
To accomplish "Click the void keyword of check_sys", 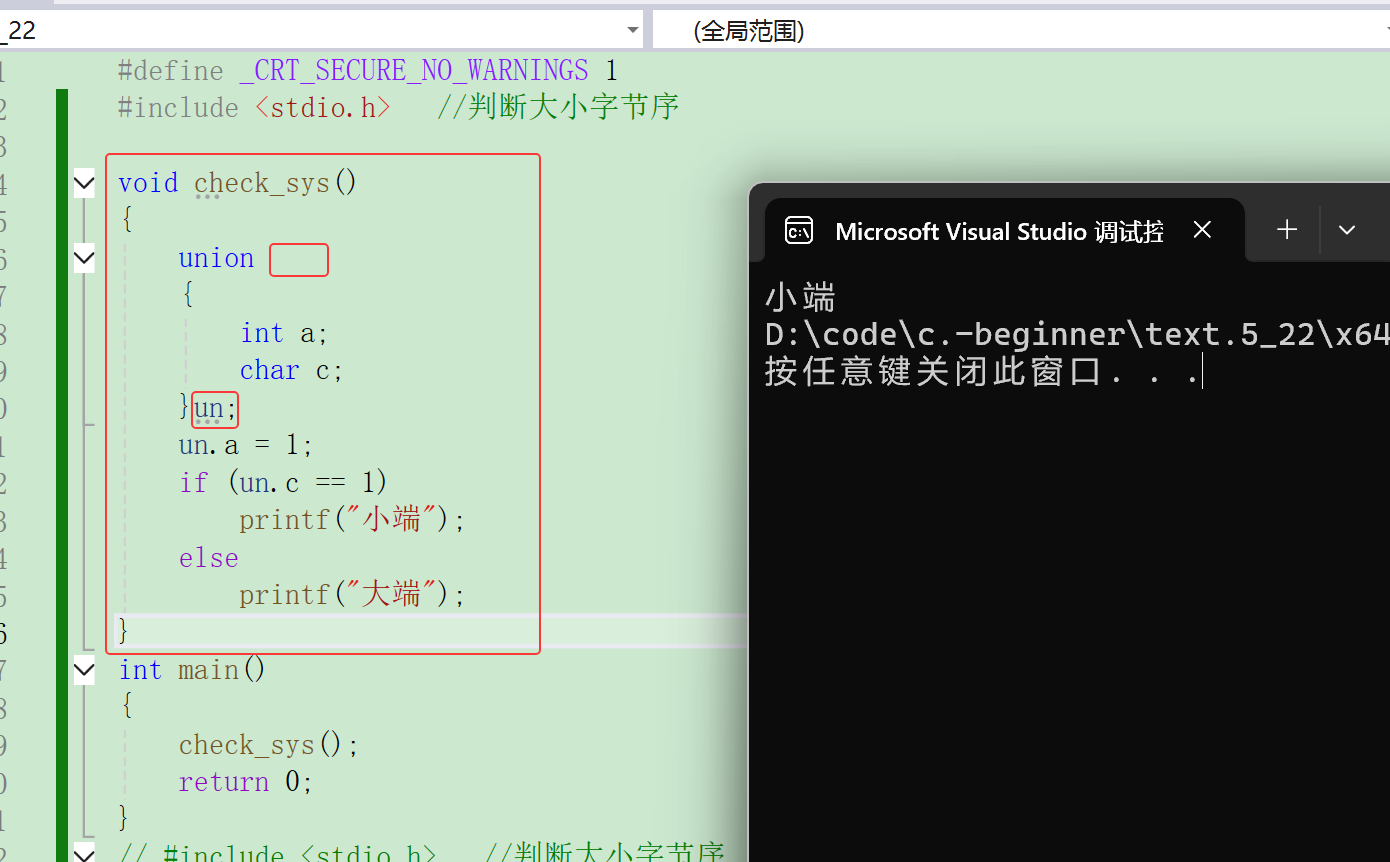I will (x=148, y=183).
